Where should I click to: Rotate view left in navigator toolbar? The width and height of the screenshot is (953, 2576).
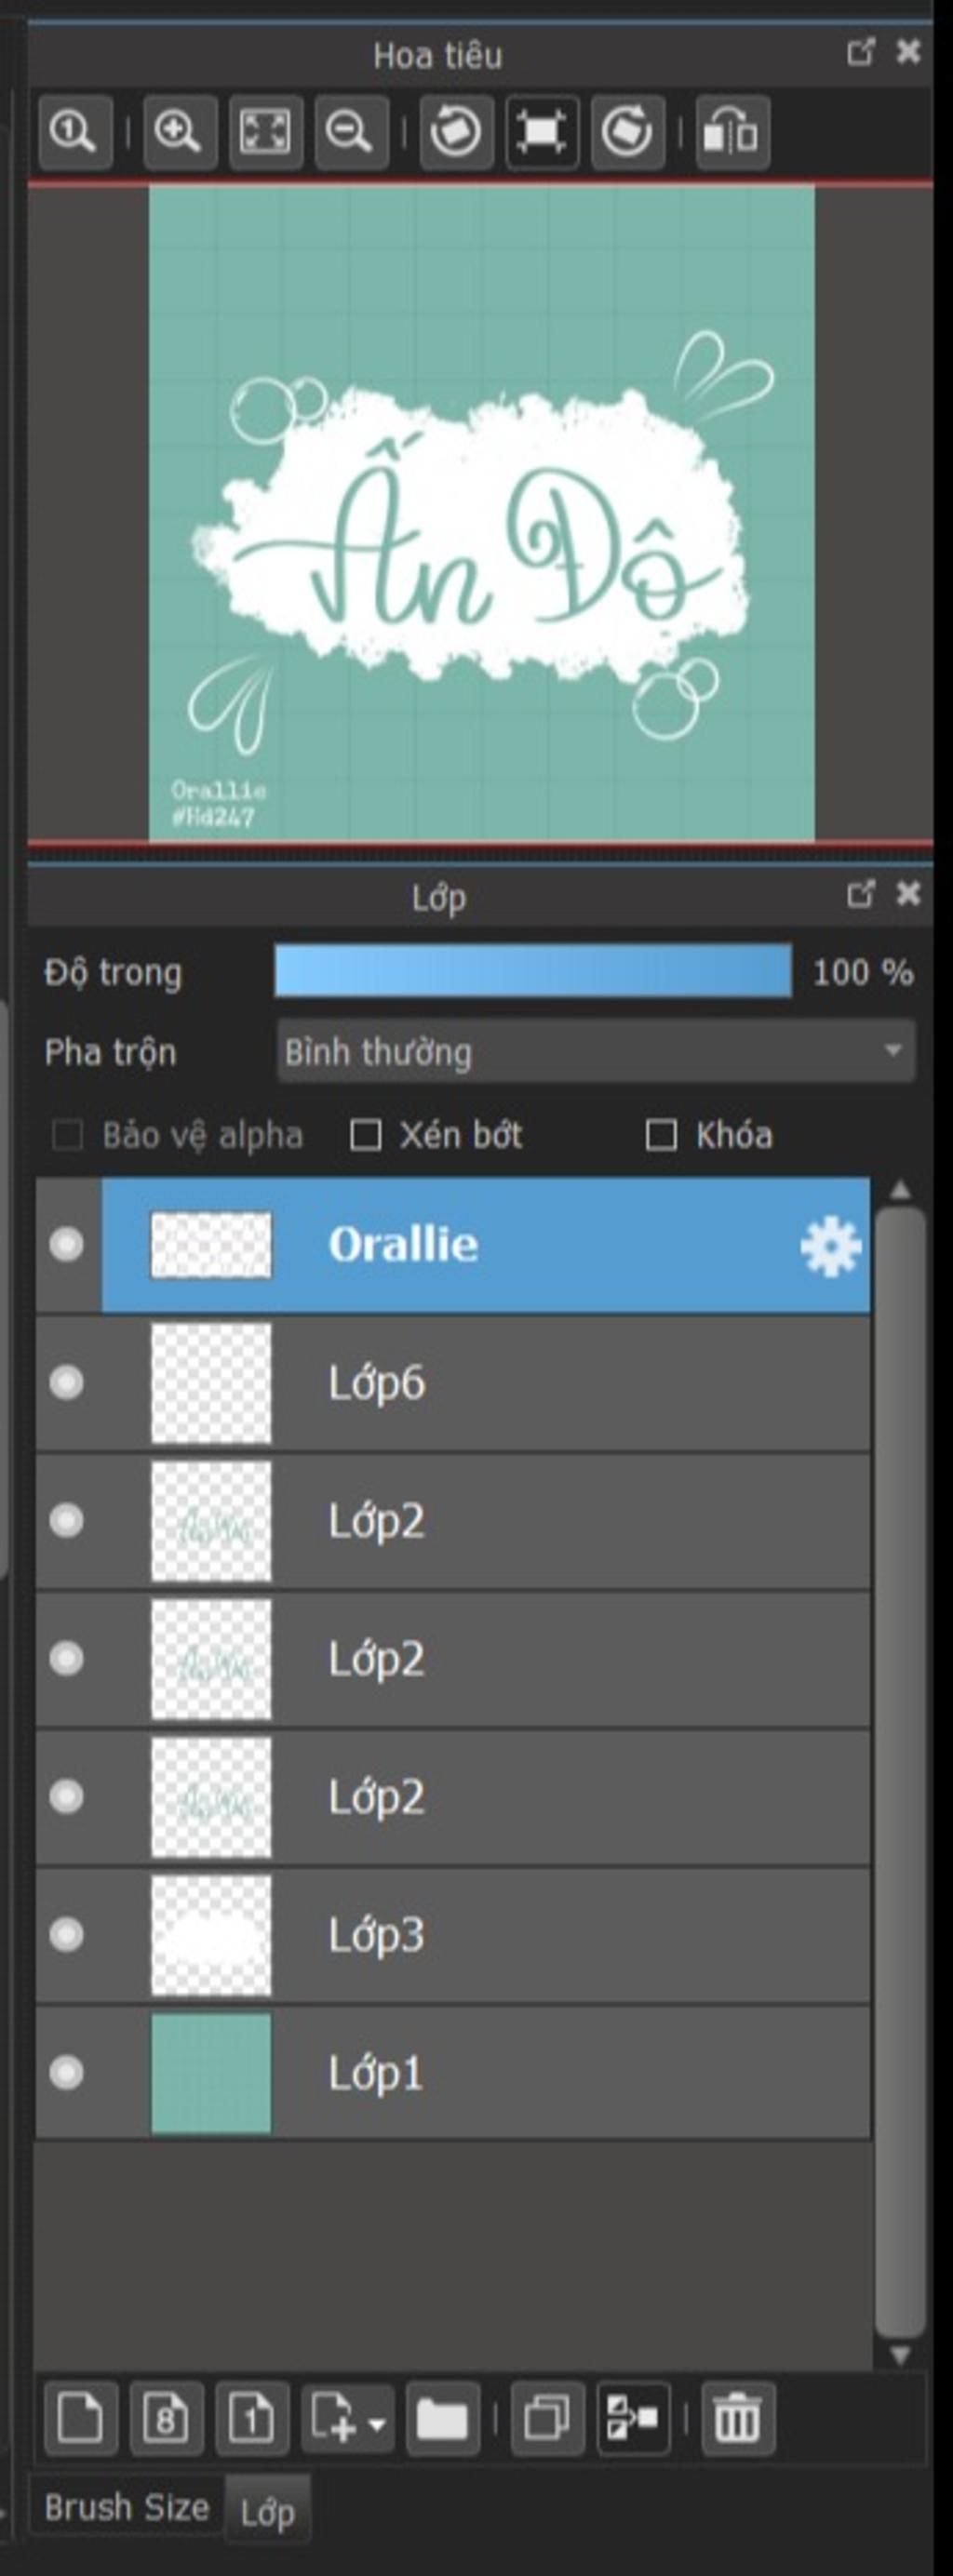point(457,132)
